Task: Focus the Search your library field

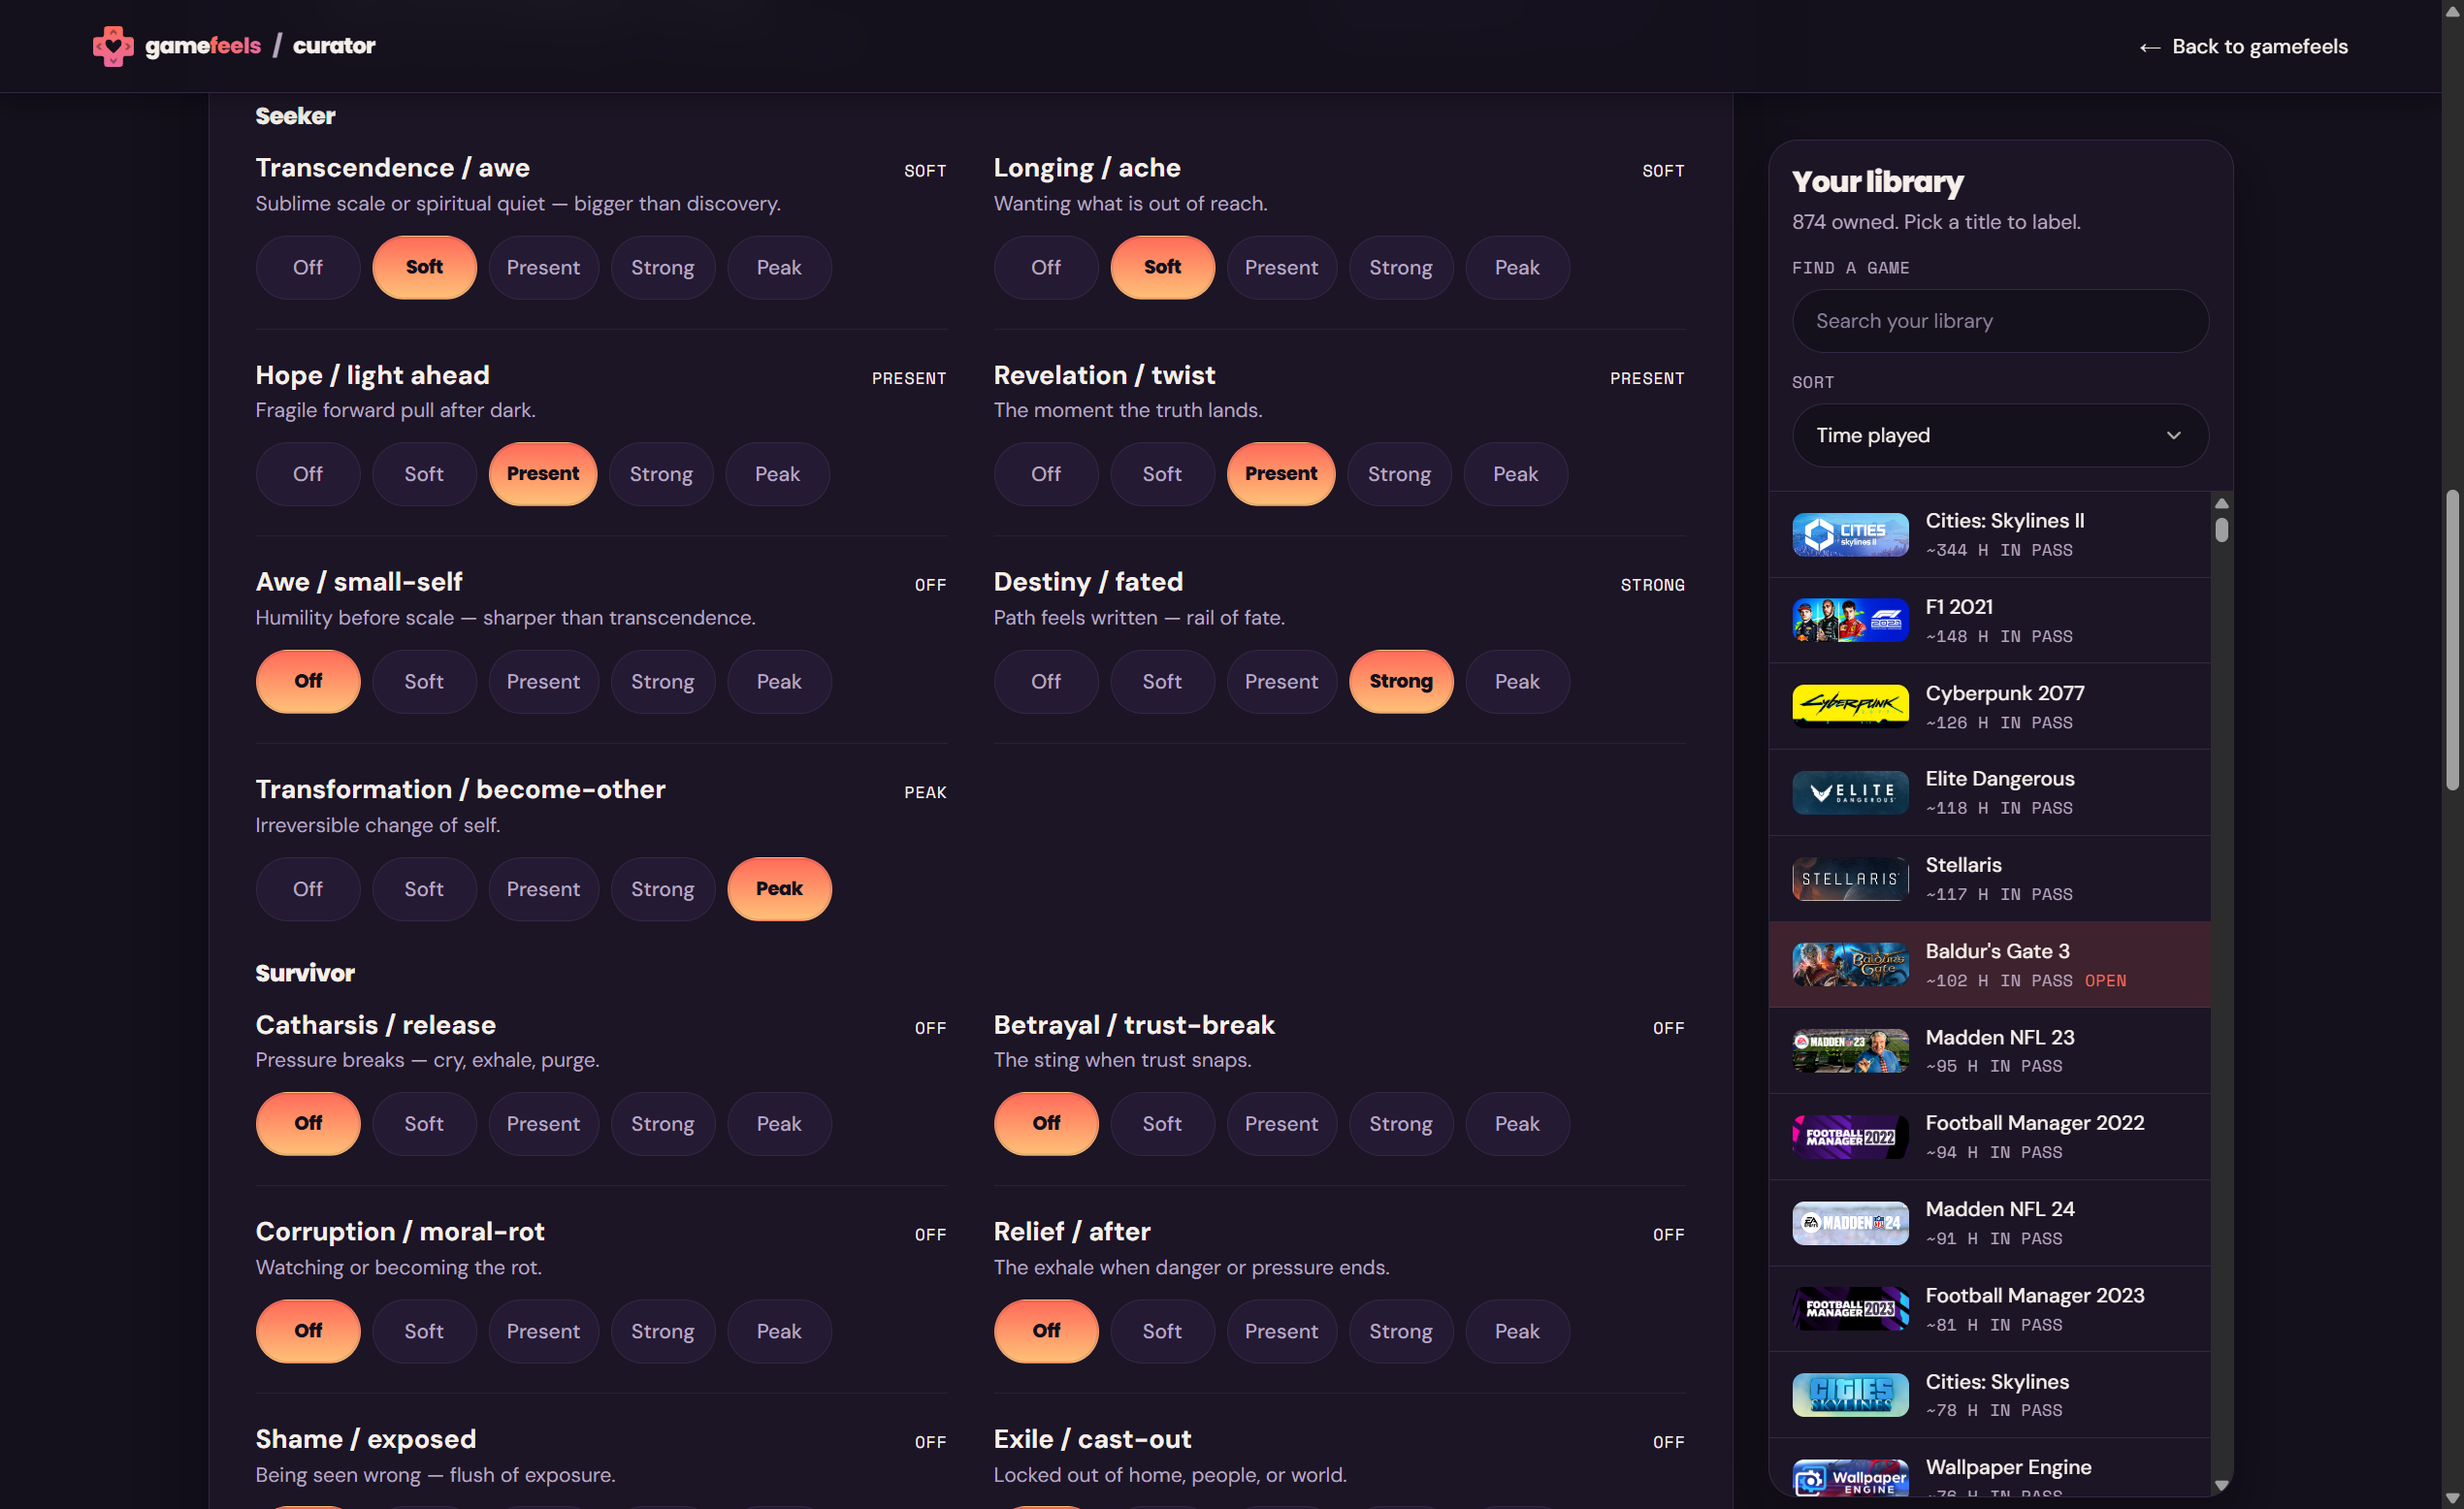Action: coord(2000,321)
